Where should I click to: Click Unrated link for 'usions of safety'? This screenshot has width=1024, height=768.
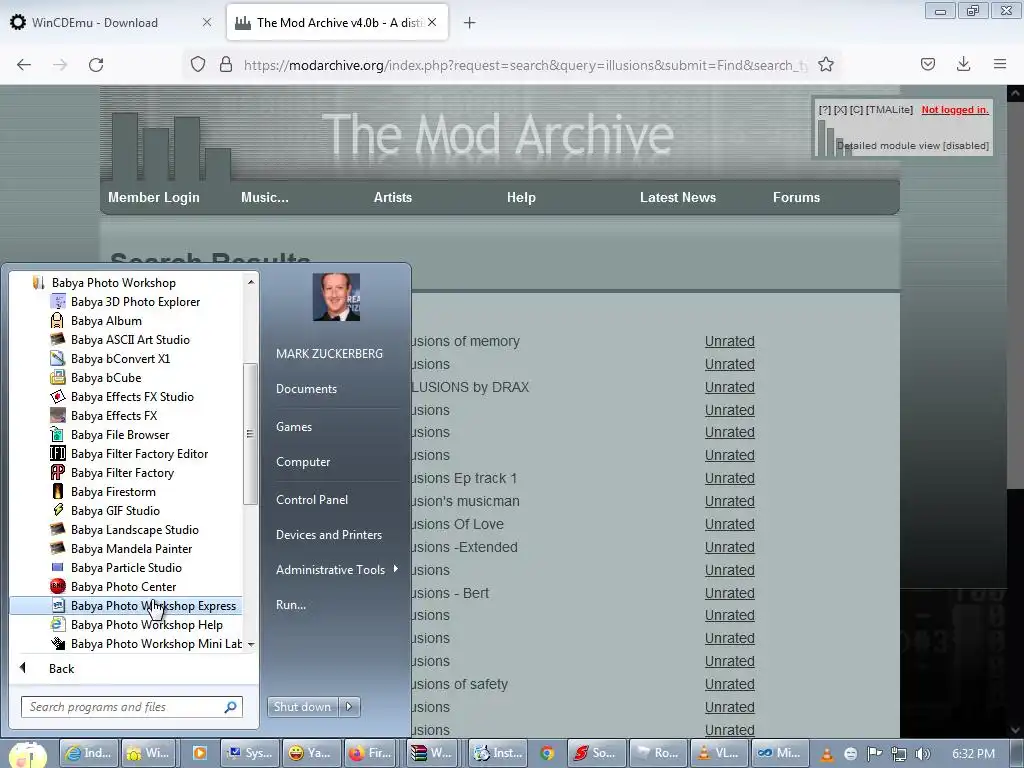point(729,684)
